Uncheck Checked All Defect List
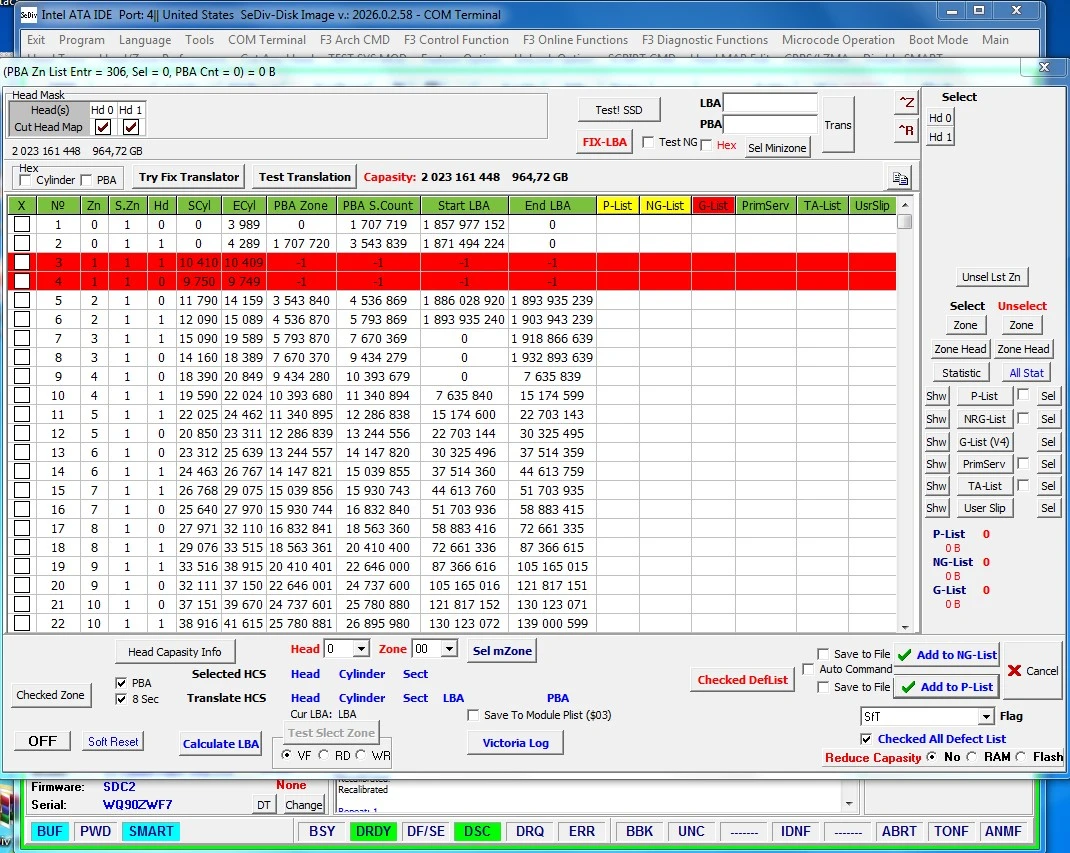The image size is (1070, 853). pyautogui.click(x=866, y=739)
